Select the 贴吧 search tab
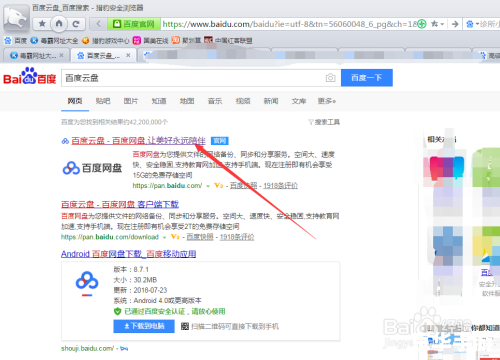The width and height of the screenshot is (500, 360). pos(103,101)
